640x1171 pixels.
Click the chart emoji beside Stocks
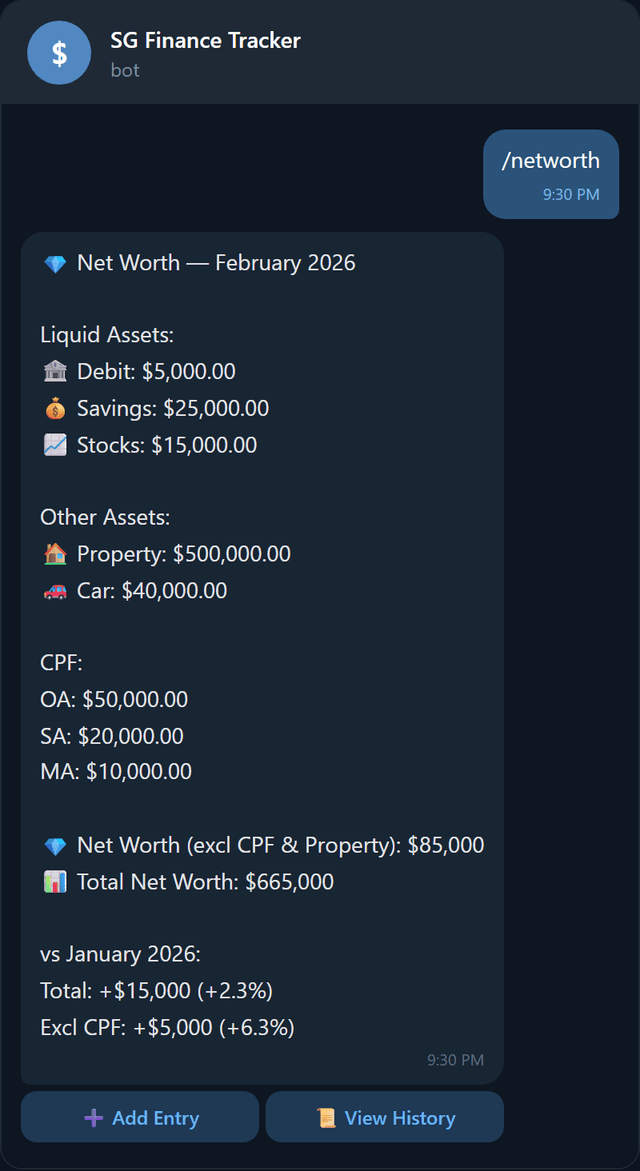(x=57, y=445)
